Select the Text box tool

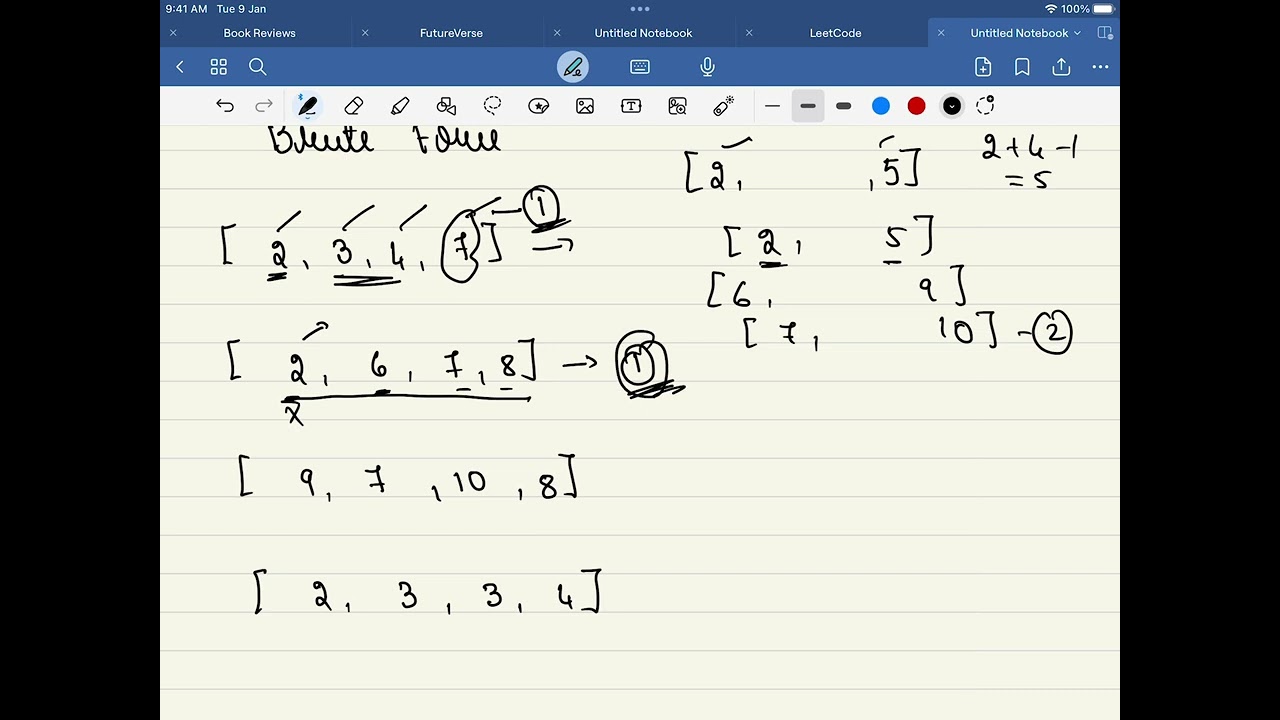point(631,106)
